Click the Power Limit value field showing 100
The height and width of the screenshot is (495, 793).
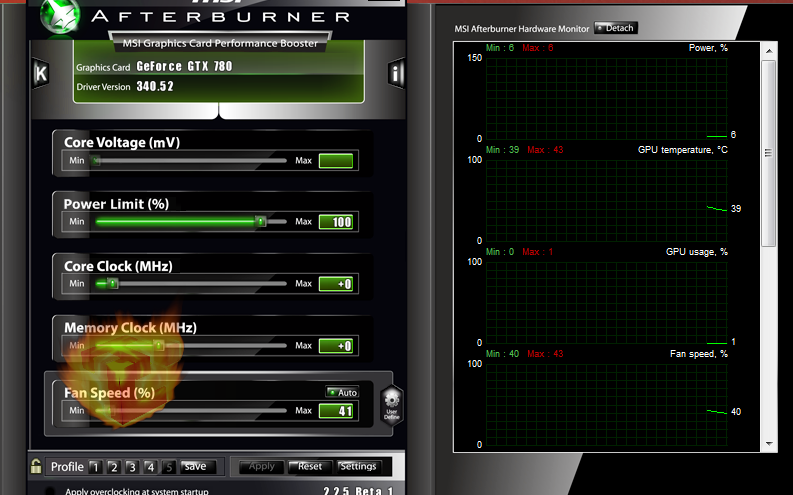pyautogui.click(x=336, y=222)
